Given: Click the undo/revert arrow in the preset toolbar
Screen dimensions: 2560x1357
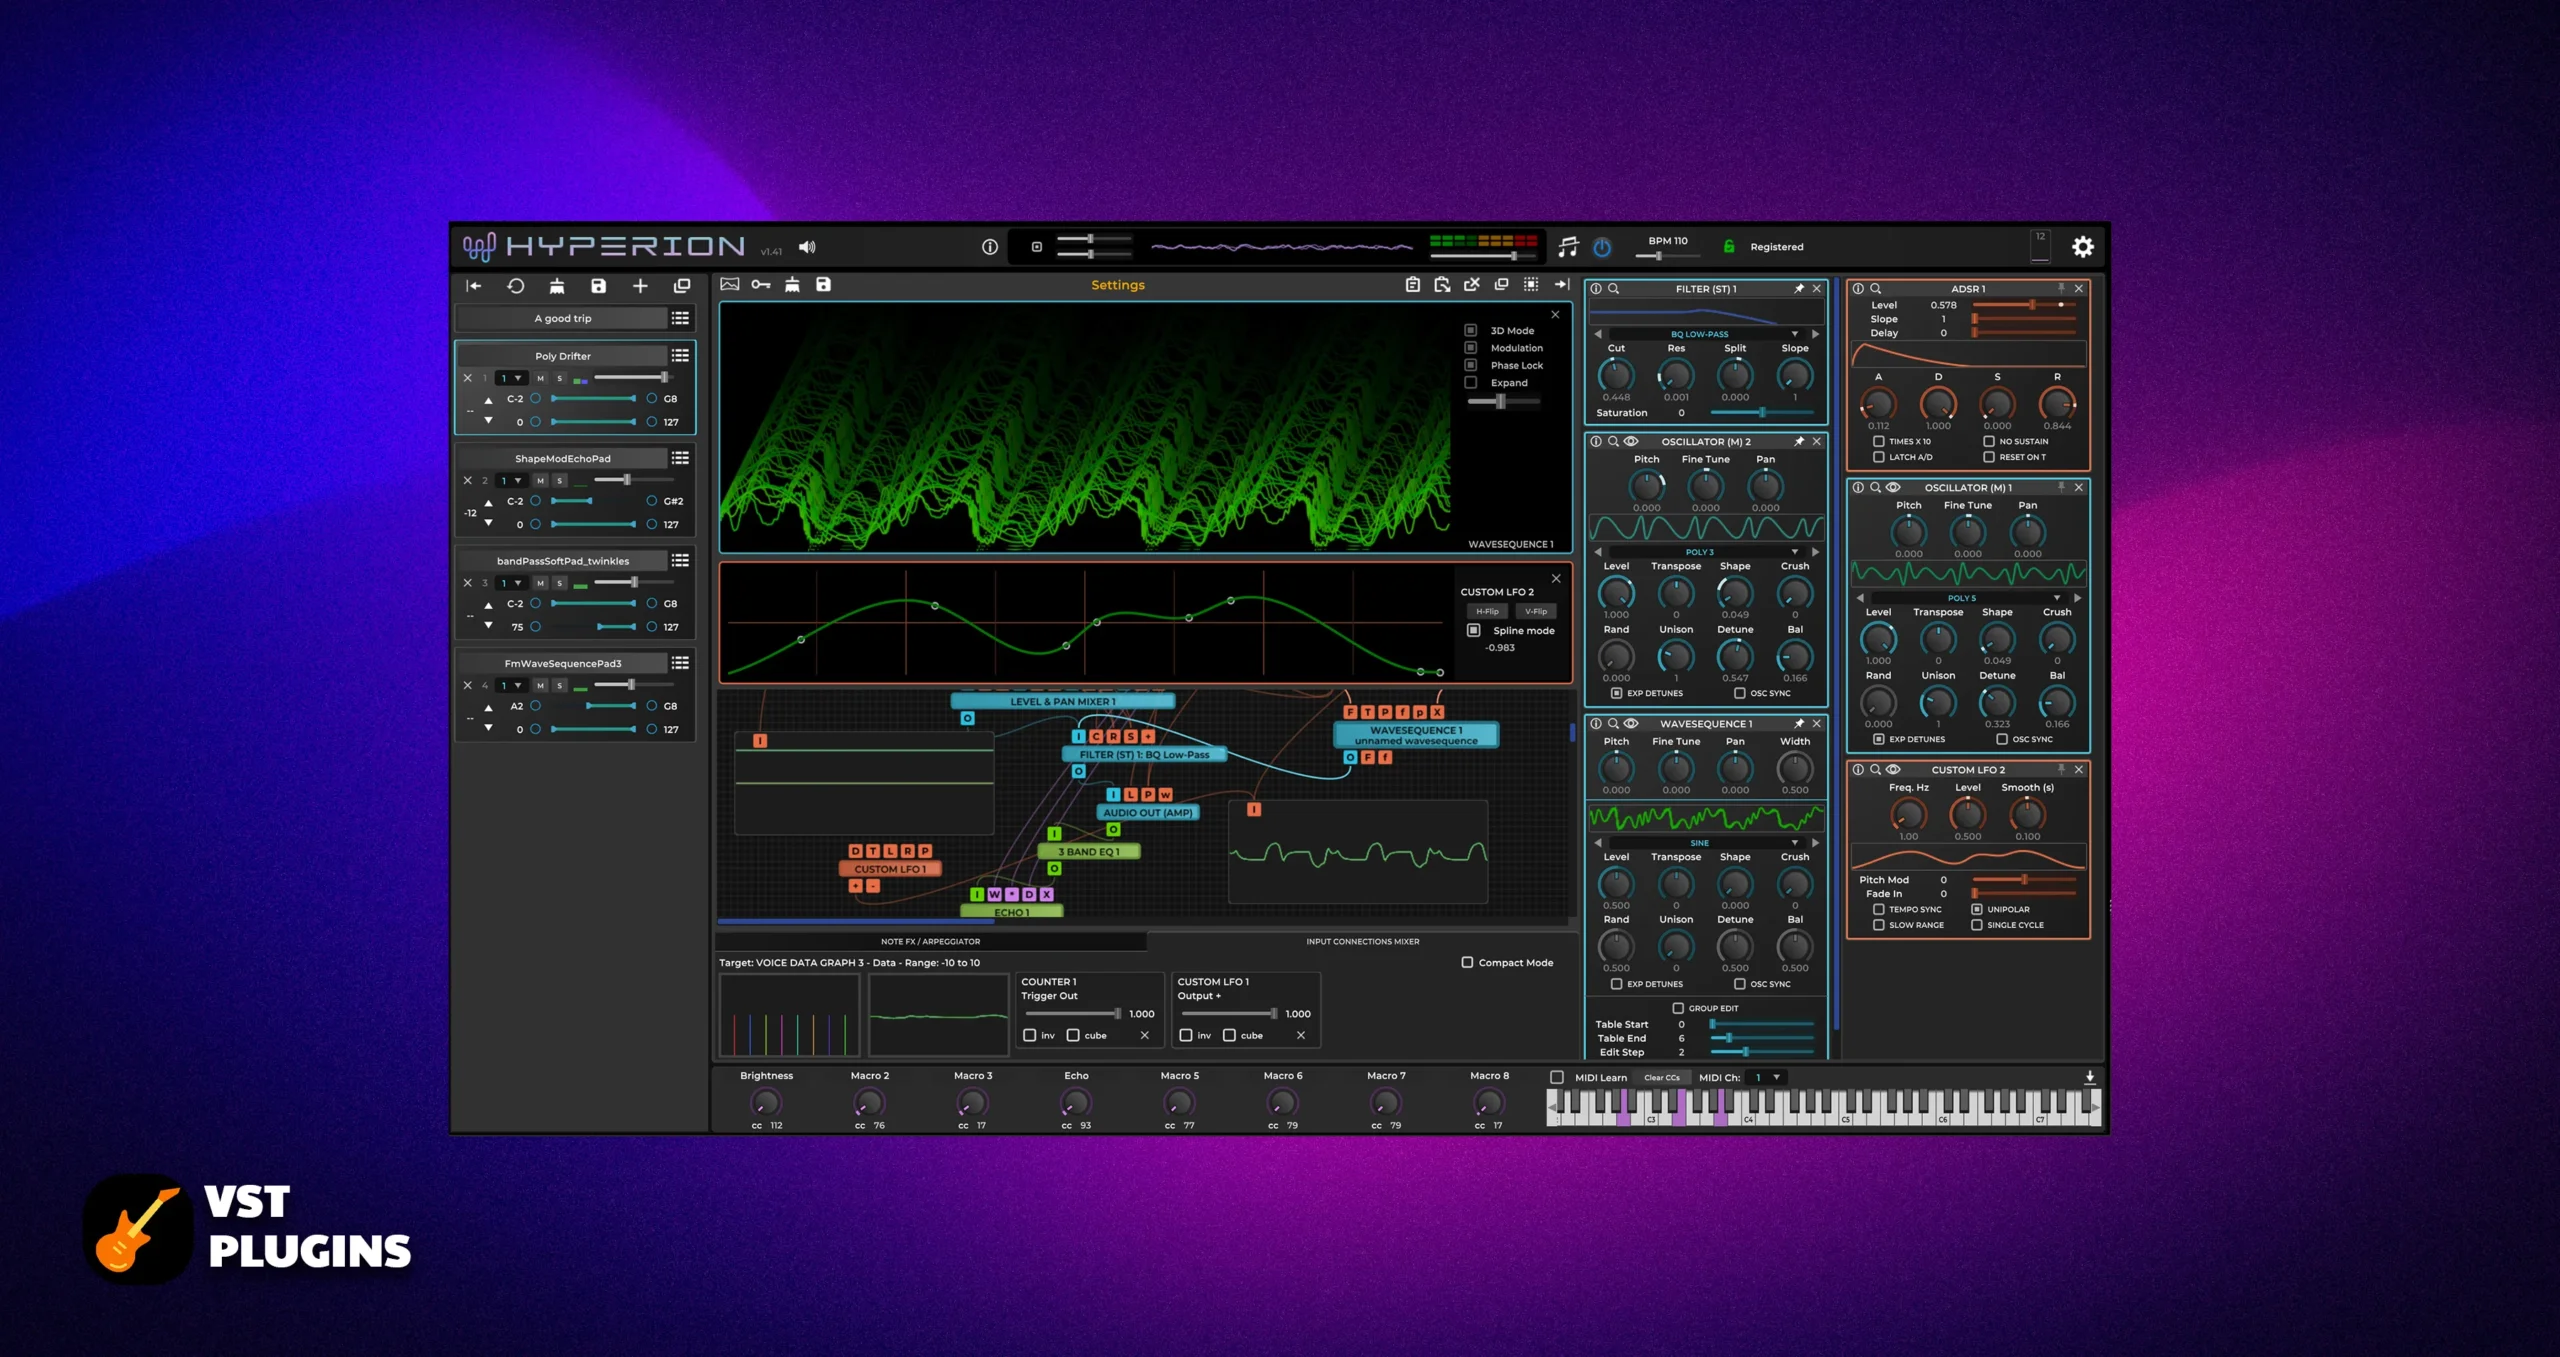Looking at the screenshot, I should coord(515,286).
